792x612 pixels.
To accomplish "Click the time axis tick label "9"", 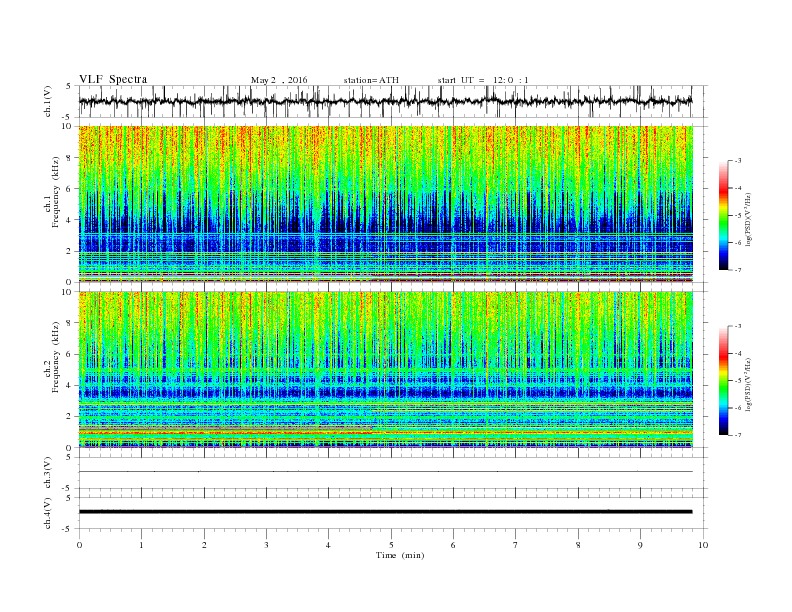I will [640, 545].
